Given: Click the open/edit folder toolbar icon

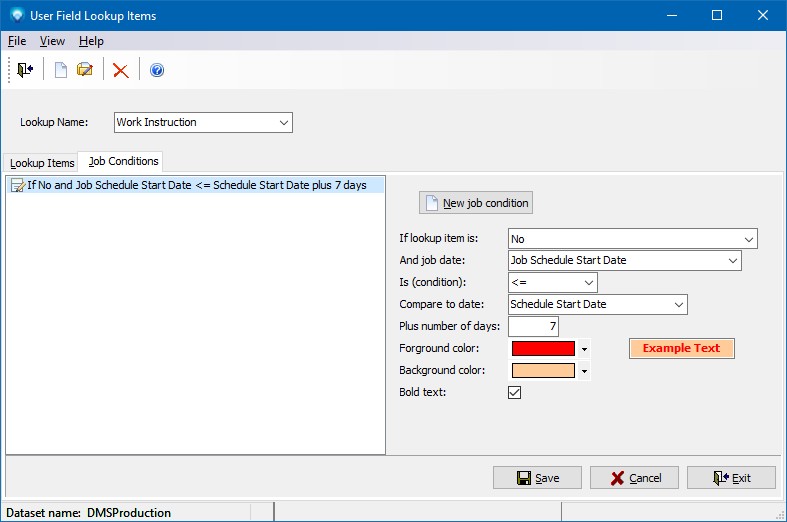Looking at the screenshot, I should [x=85, y=70].
